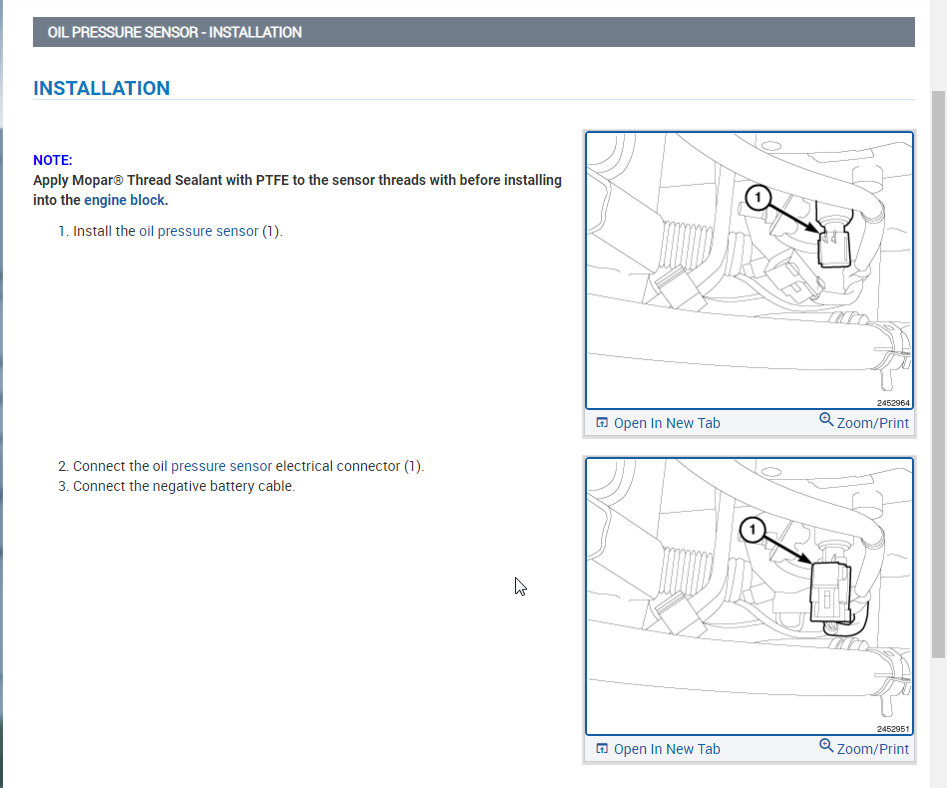Click open-in-new-tab icon under diagram 2452964
The width and height of the screenshot is (947, 788).
click(x=602, y=423)
